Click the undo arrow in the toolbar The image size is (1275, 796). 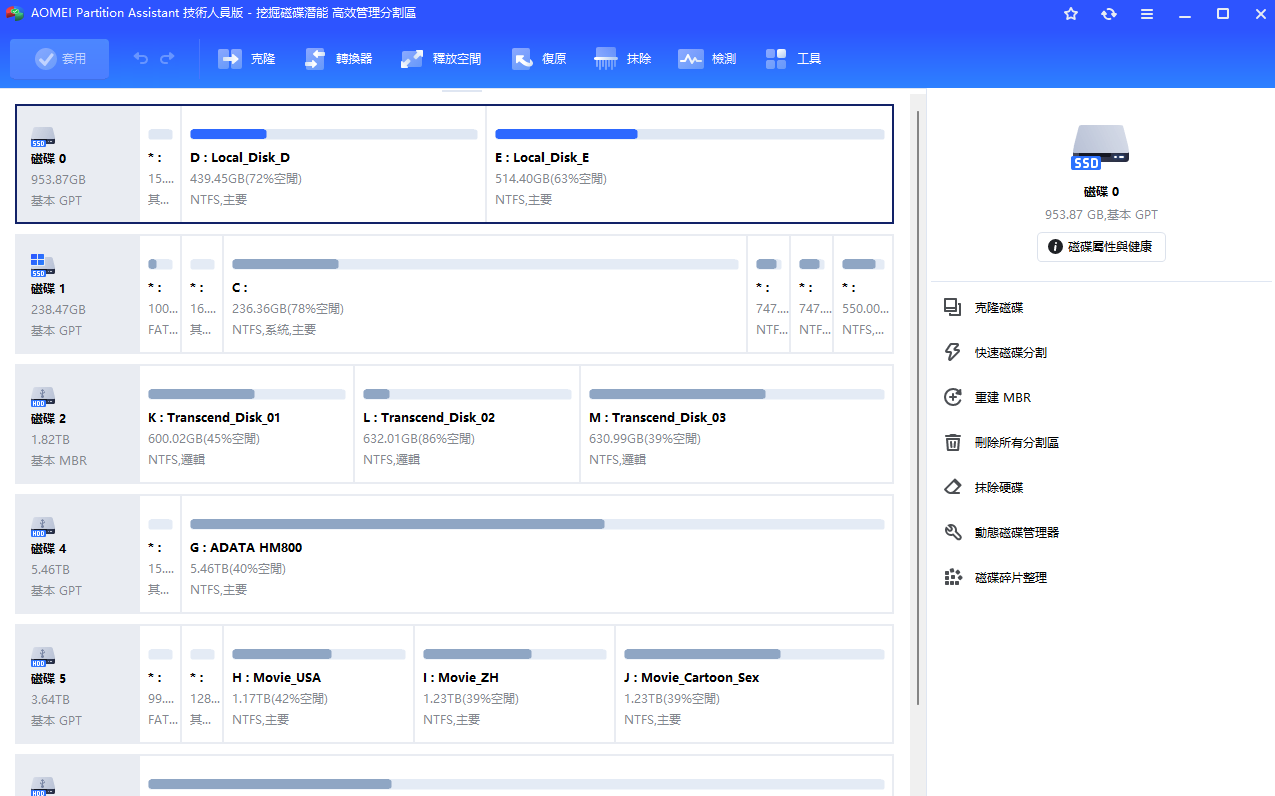coord(141,59)
